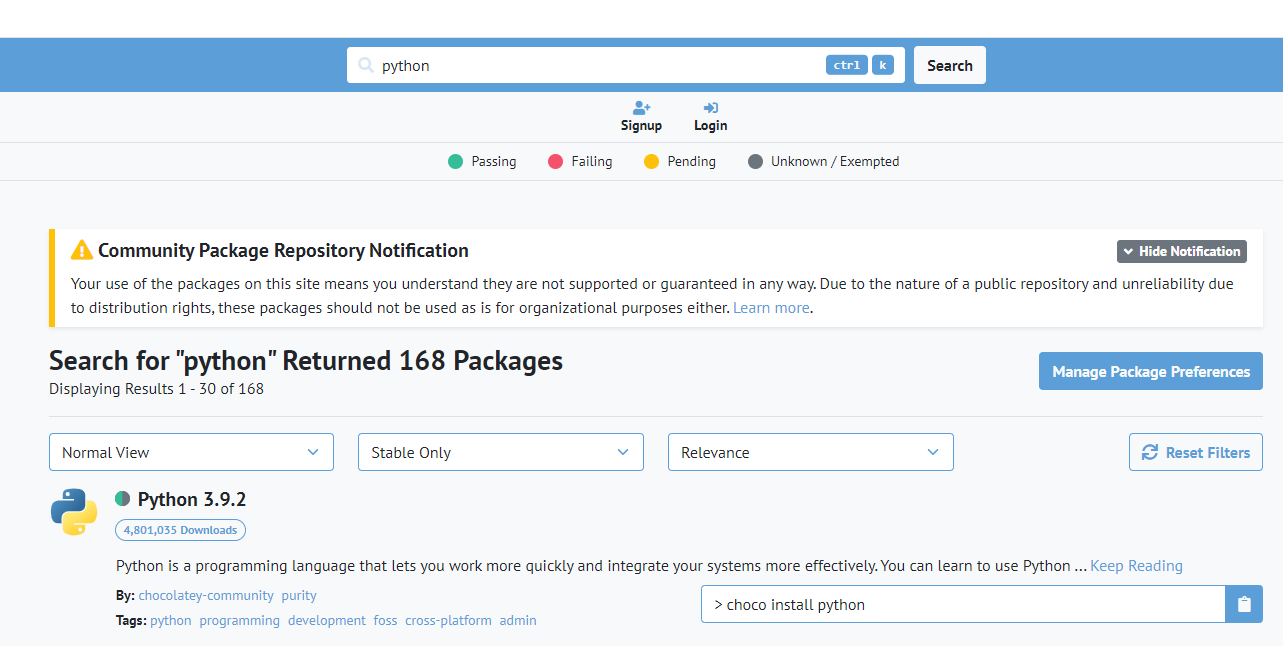Click the red Failing status dot
This screenshot has width=1283, height=646.
[556, 161]
